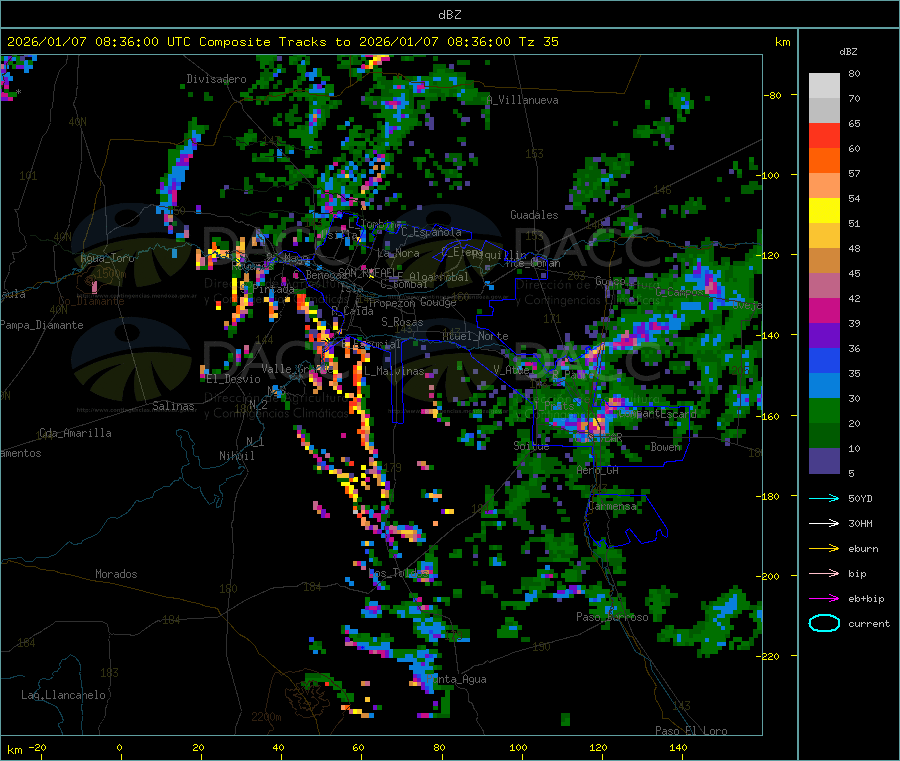Click the 'Gouge' map label

click(x=439, y=302)
